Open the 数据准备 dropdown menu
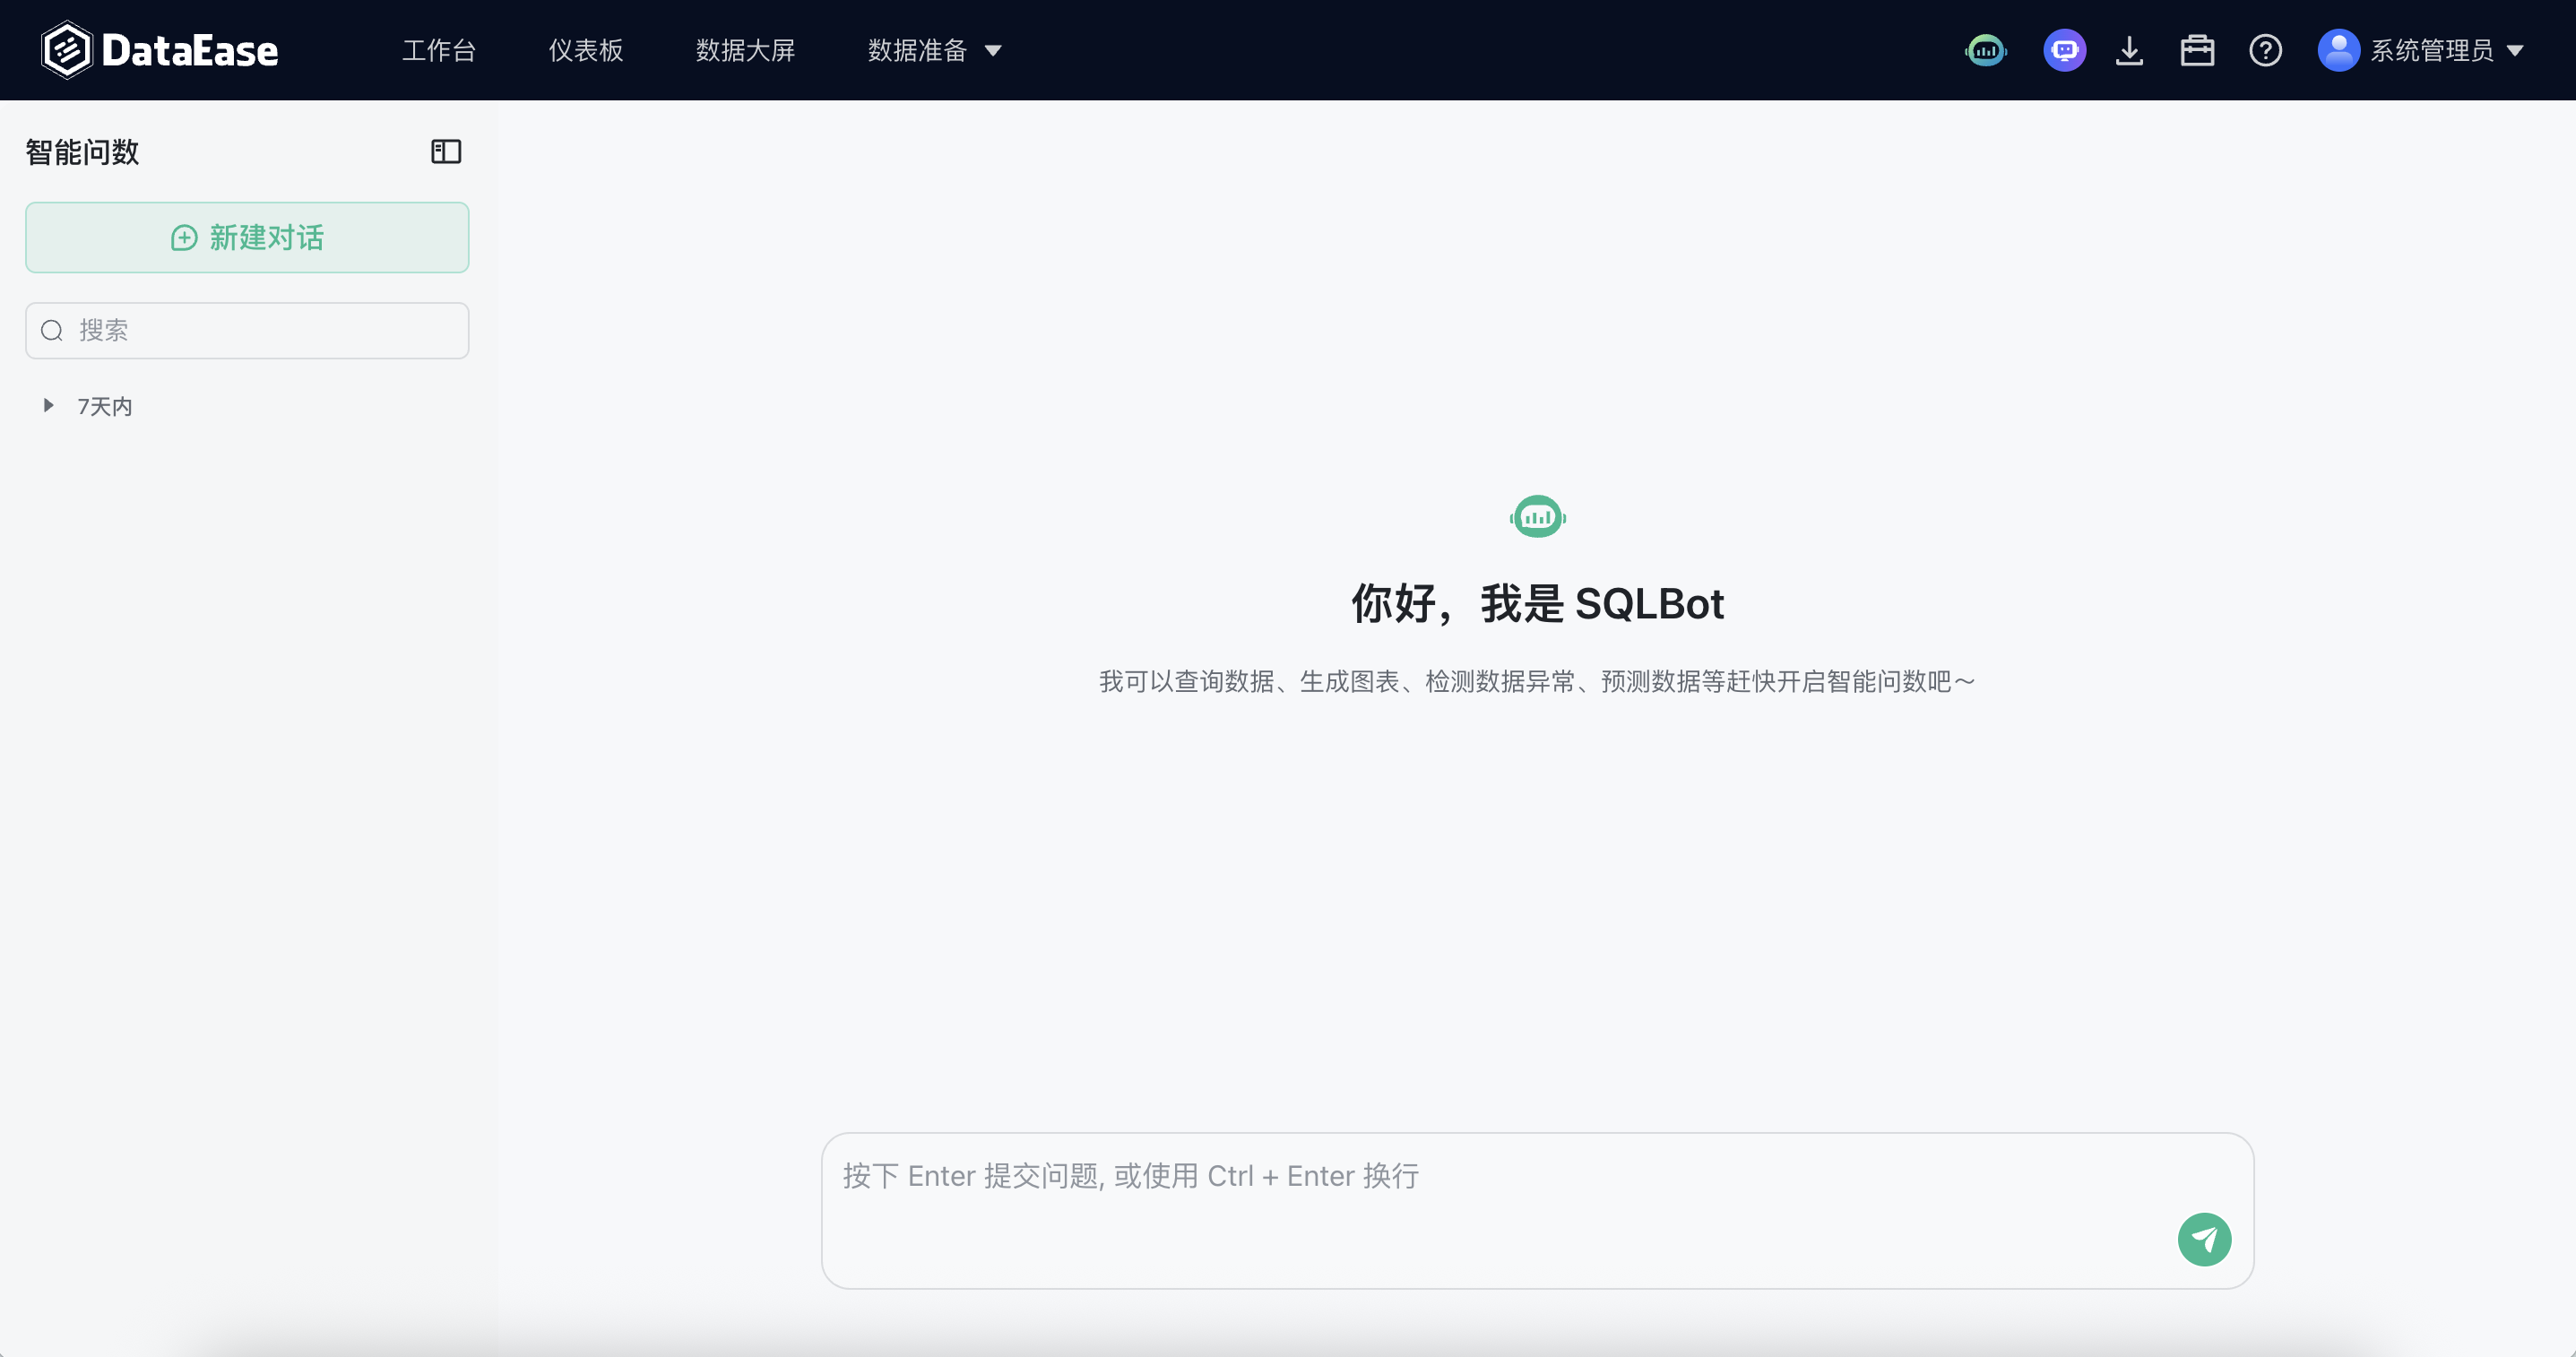This screenshot has height=1357, width=2576. click(934, 50)
